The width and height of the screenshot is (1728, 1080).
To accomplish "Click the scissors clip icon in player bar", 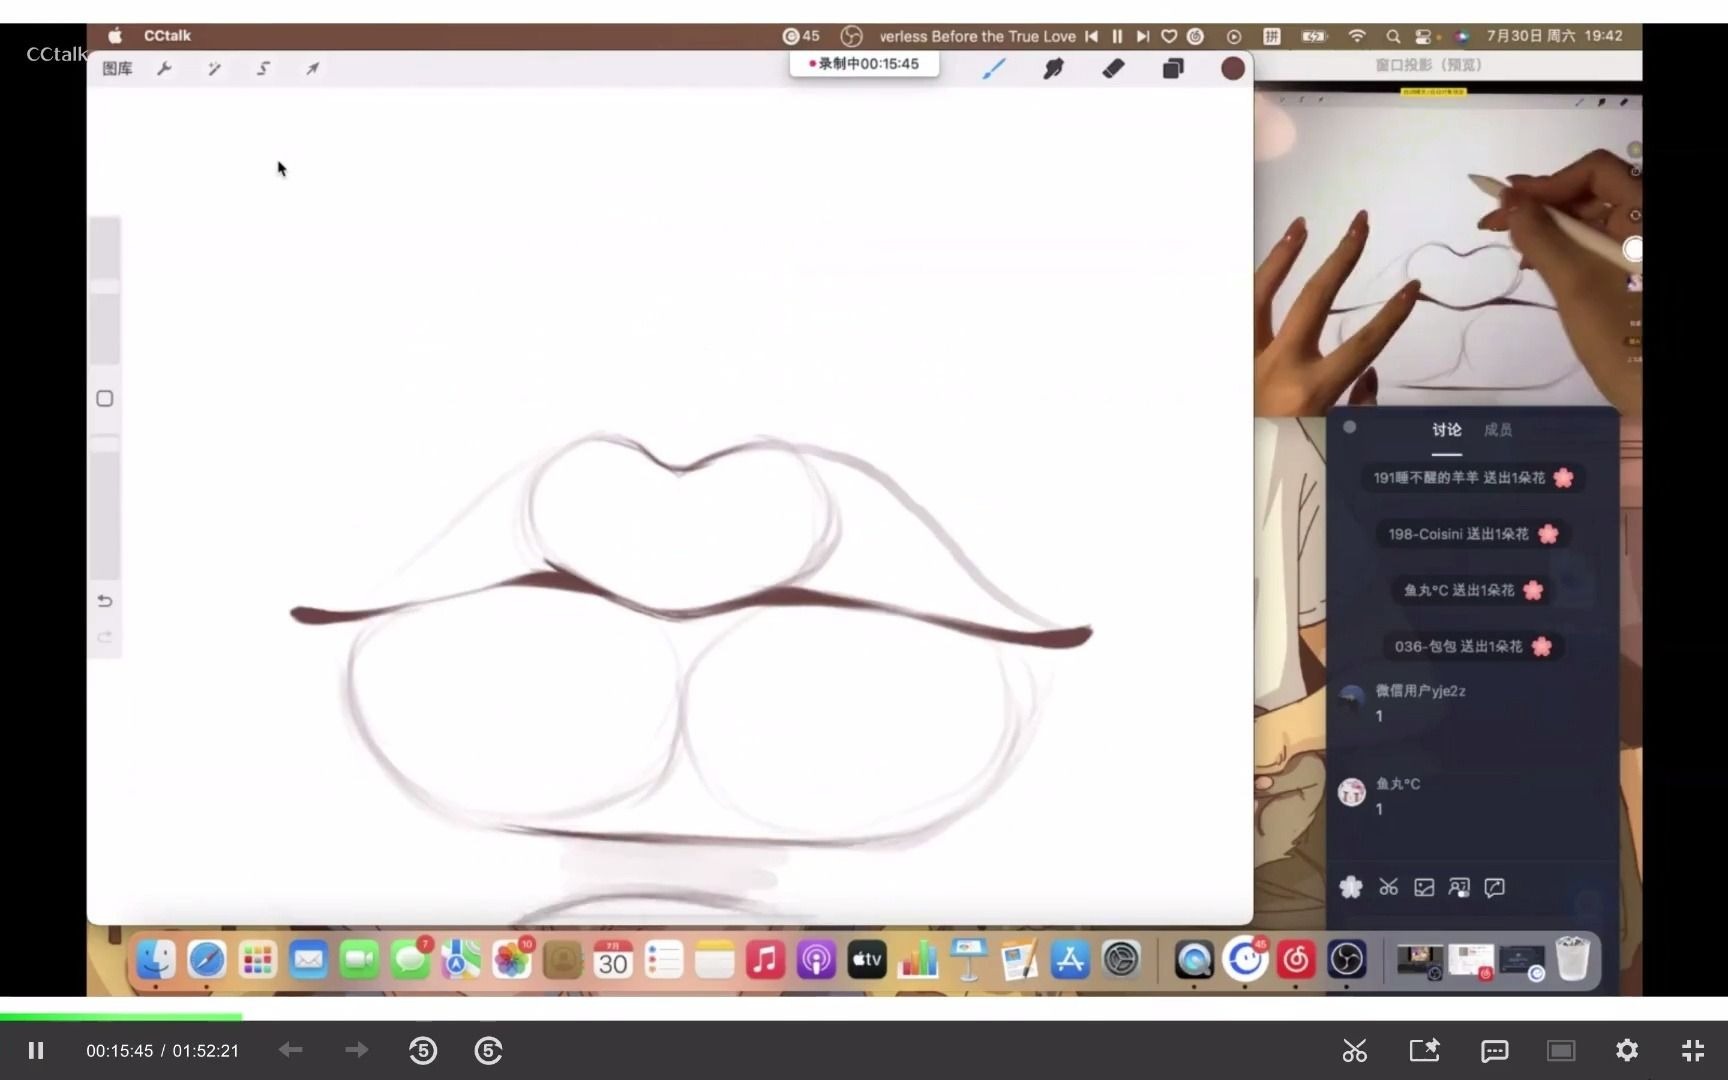I will 1354,1050.
